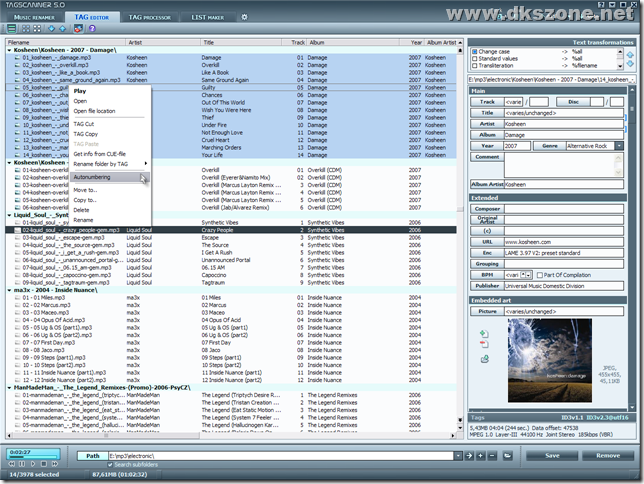
Task: Click the Track field button
Action: pos(487,102)
